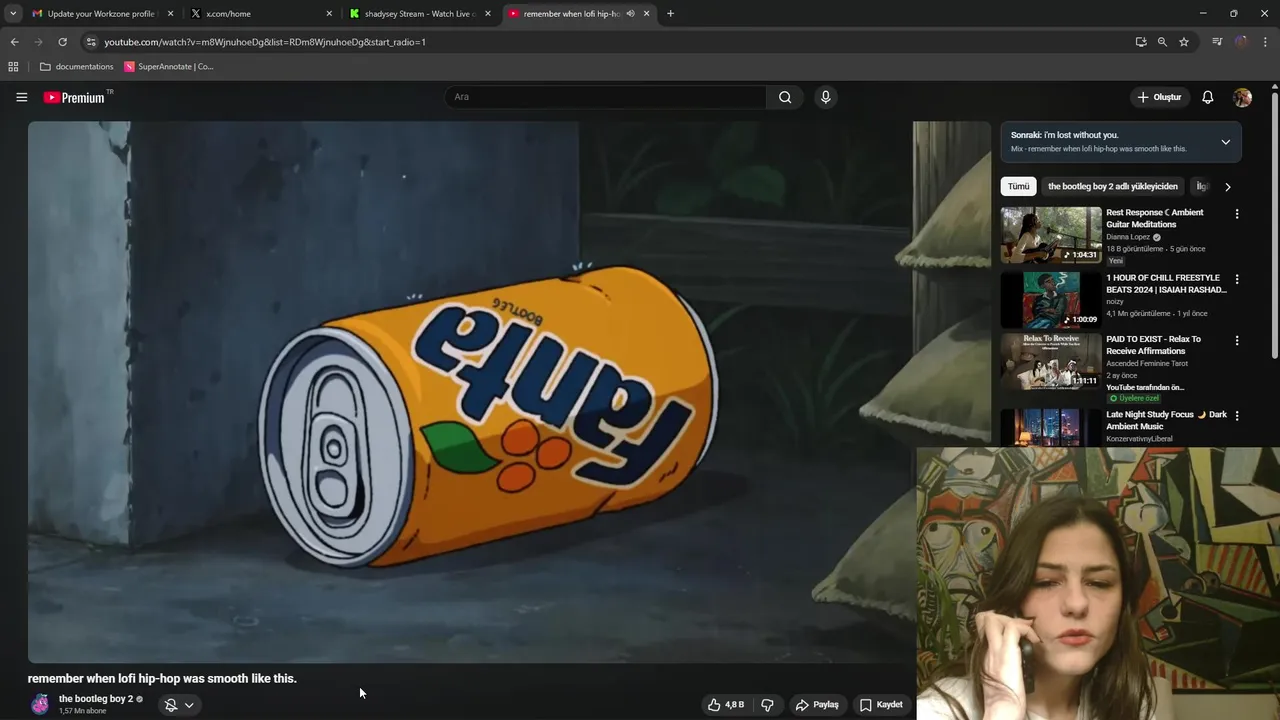Image resolution: width=1280 pixels, height=720 pixels.
Task: Close the shadysey Stream tab
Action: pyautogui.click(x=487, y=14)
